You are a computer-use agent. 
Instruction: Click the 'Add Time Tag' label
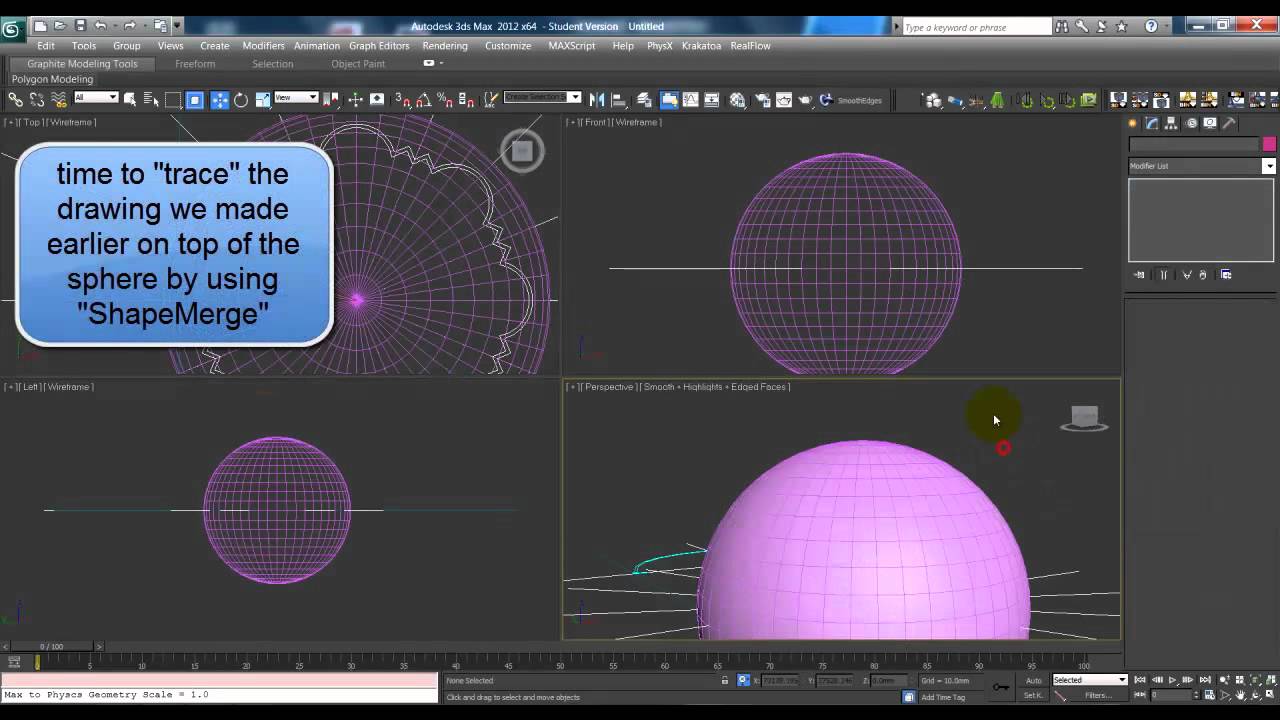pos(943,697)
